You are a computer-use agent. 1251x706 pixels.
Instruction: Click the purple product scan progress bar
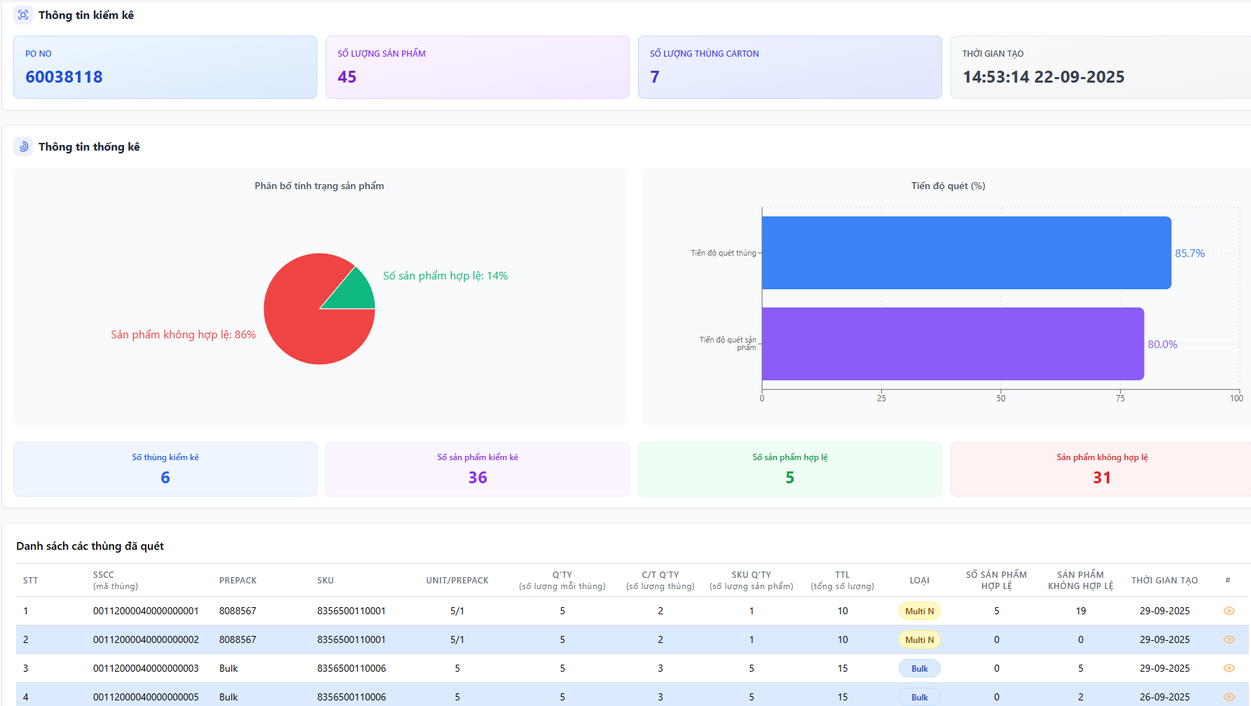(952, 344)
